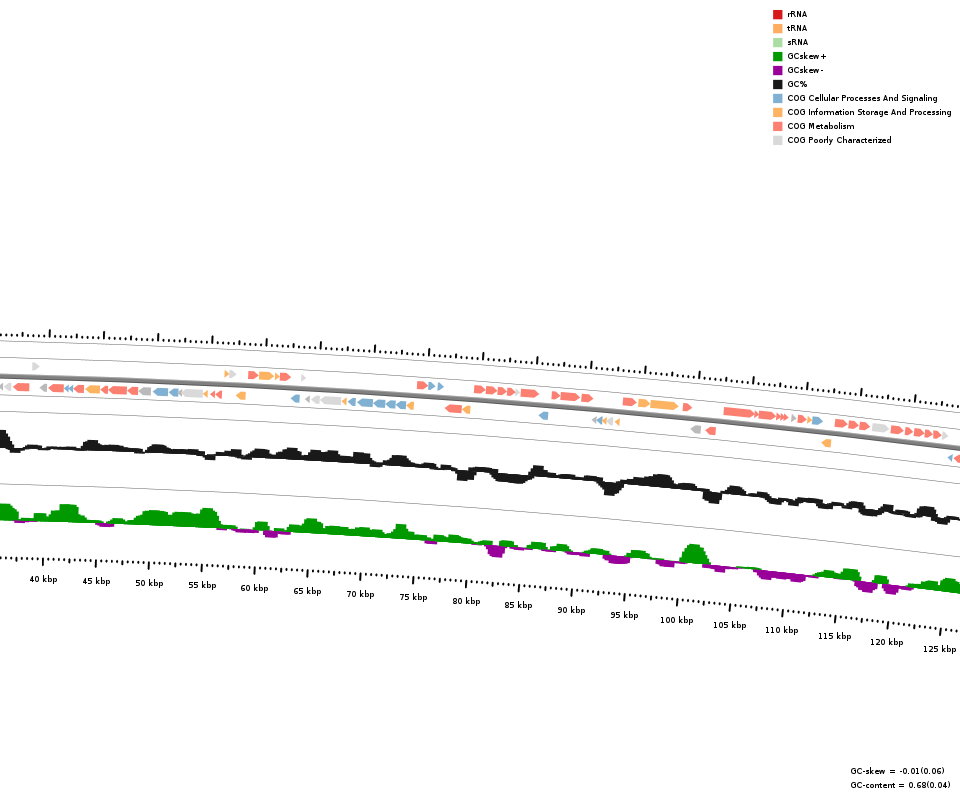Viewport: 960px width, 800px height.
Task: Click the 125 kbp scale label
Action: point(939,649)
